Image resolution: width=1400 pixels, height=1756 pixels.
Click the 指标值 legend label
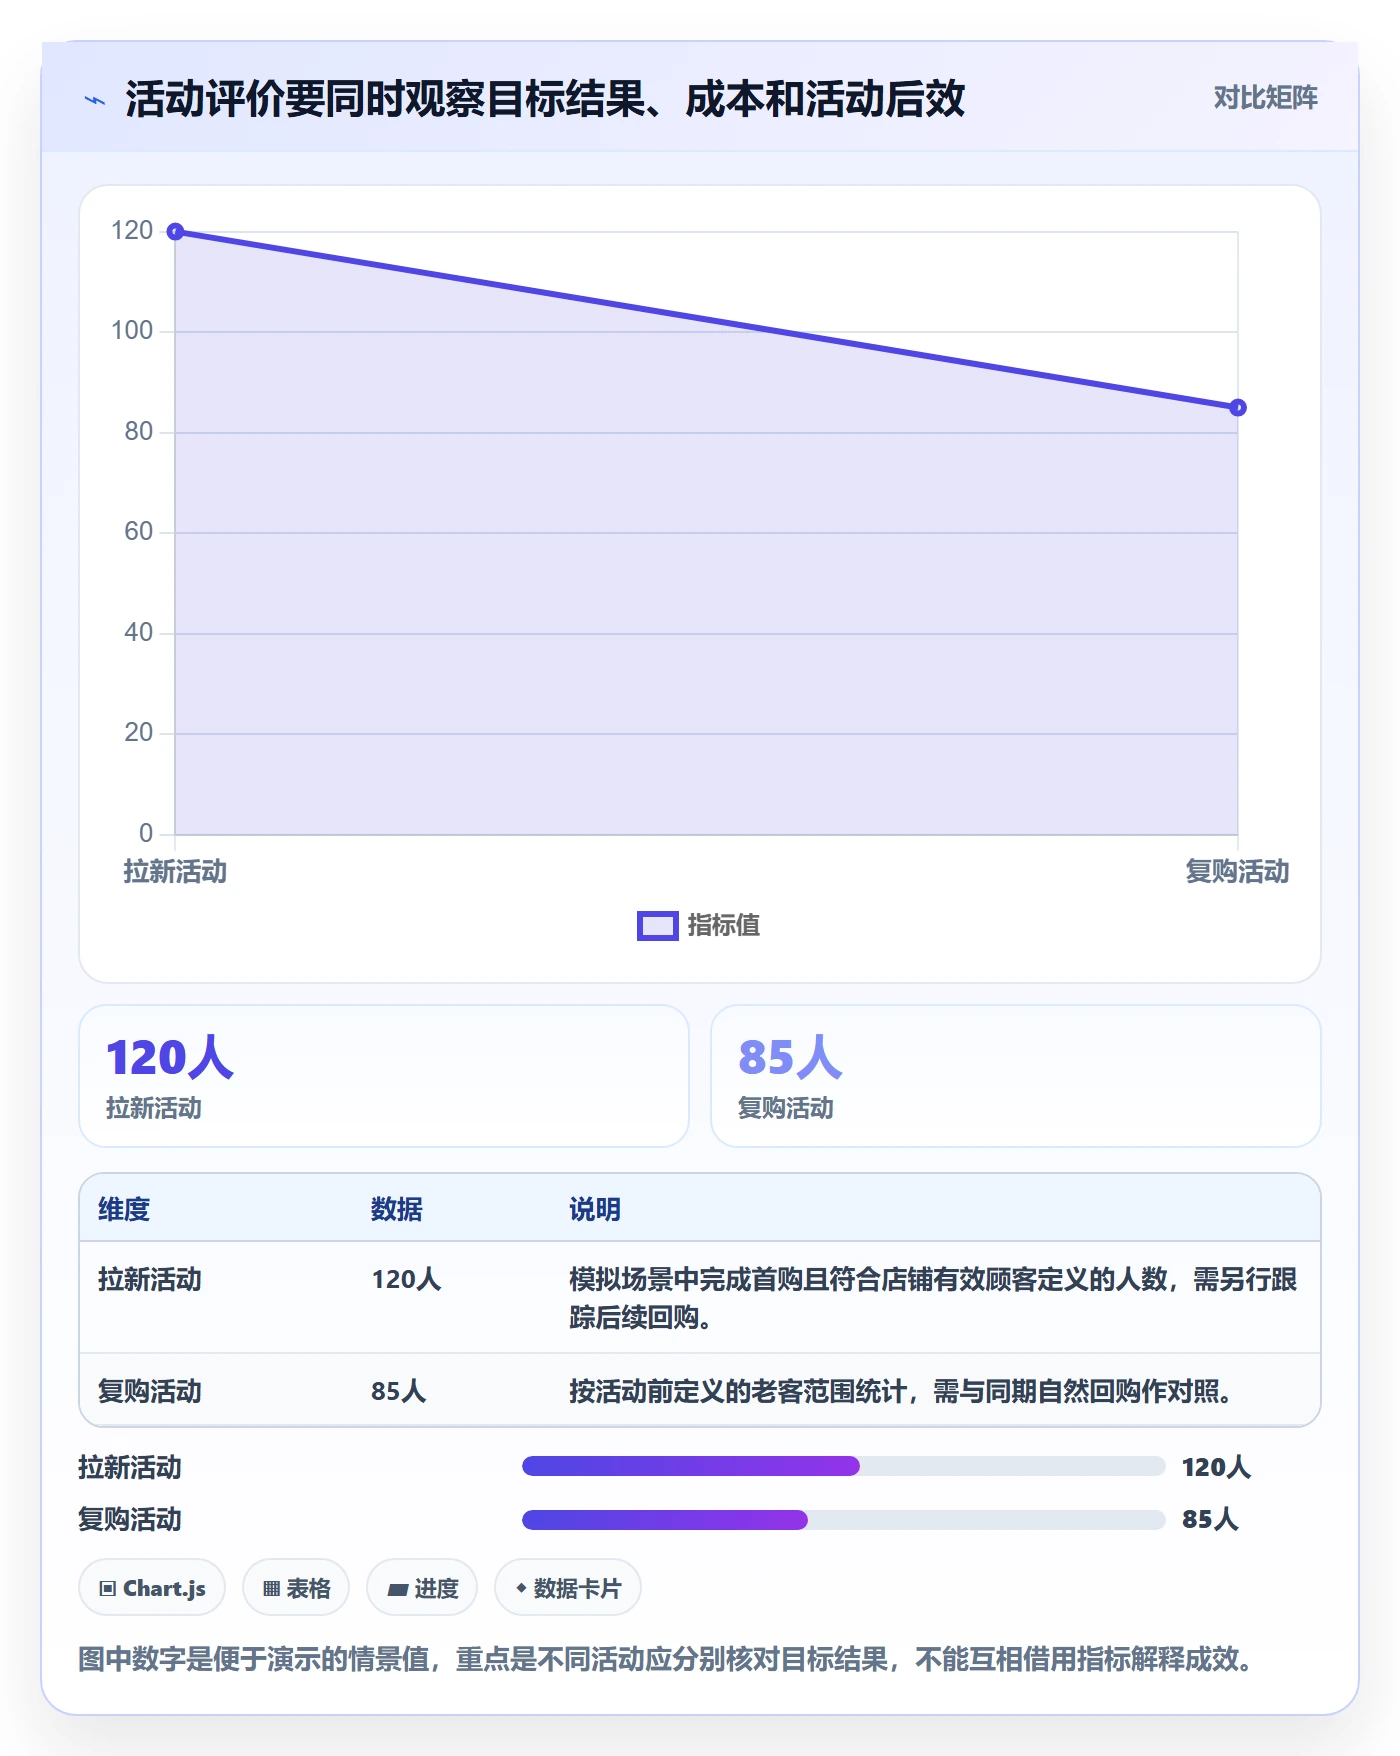click(x=724, y=926)
